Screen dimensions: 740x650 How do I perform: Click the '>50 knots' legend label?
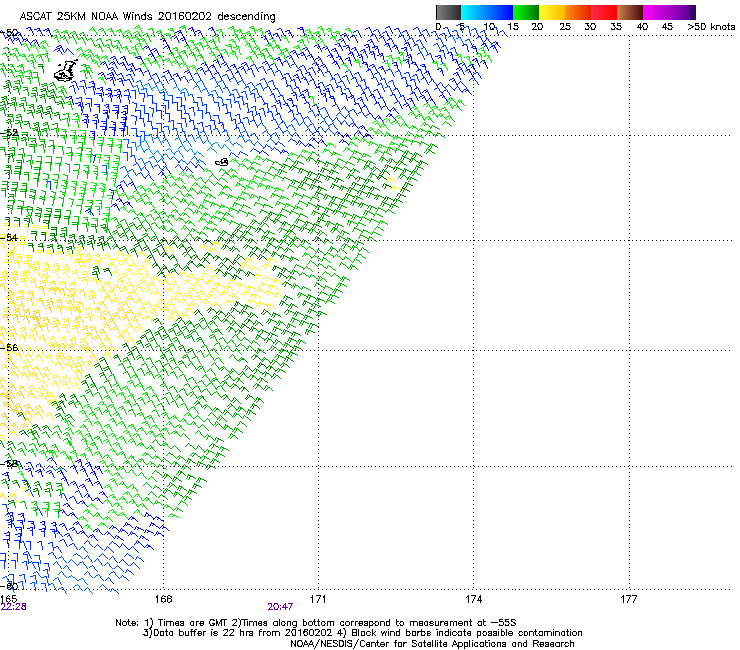pos(714,27)
